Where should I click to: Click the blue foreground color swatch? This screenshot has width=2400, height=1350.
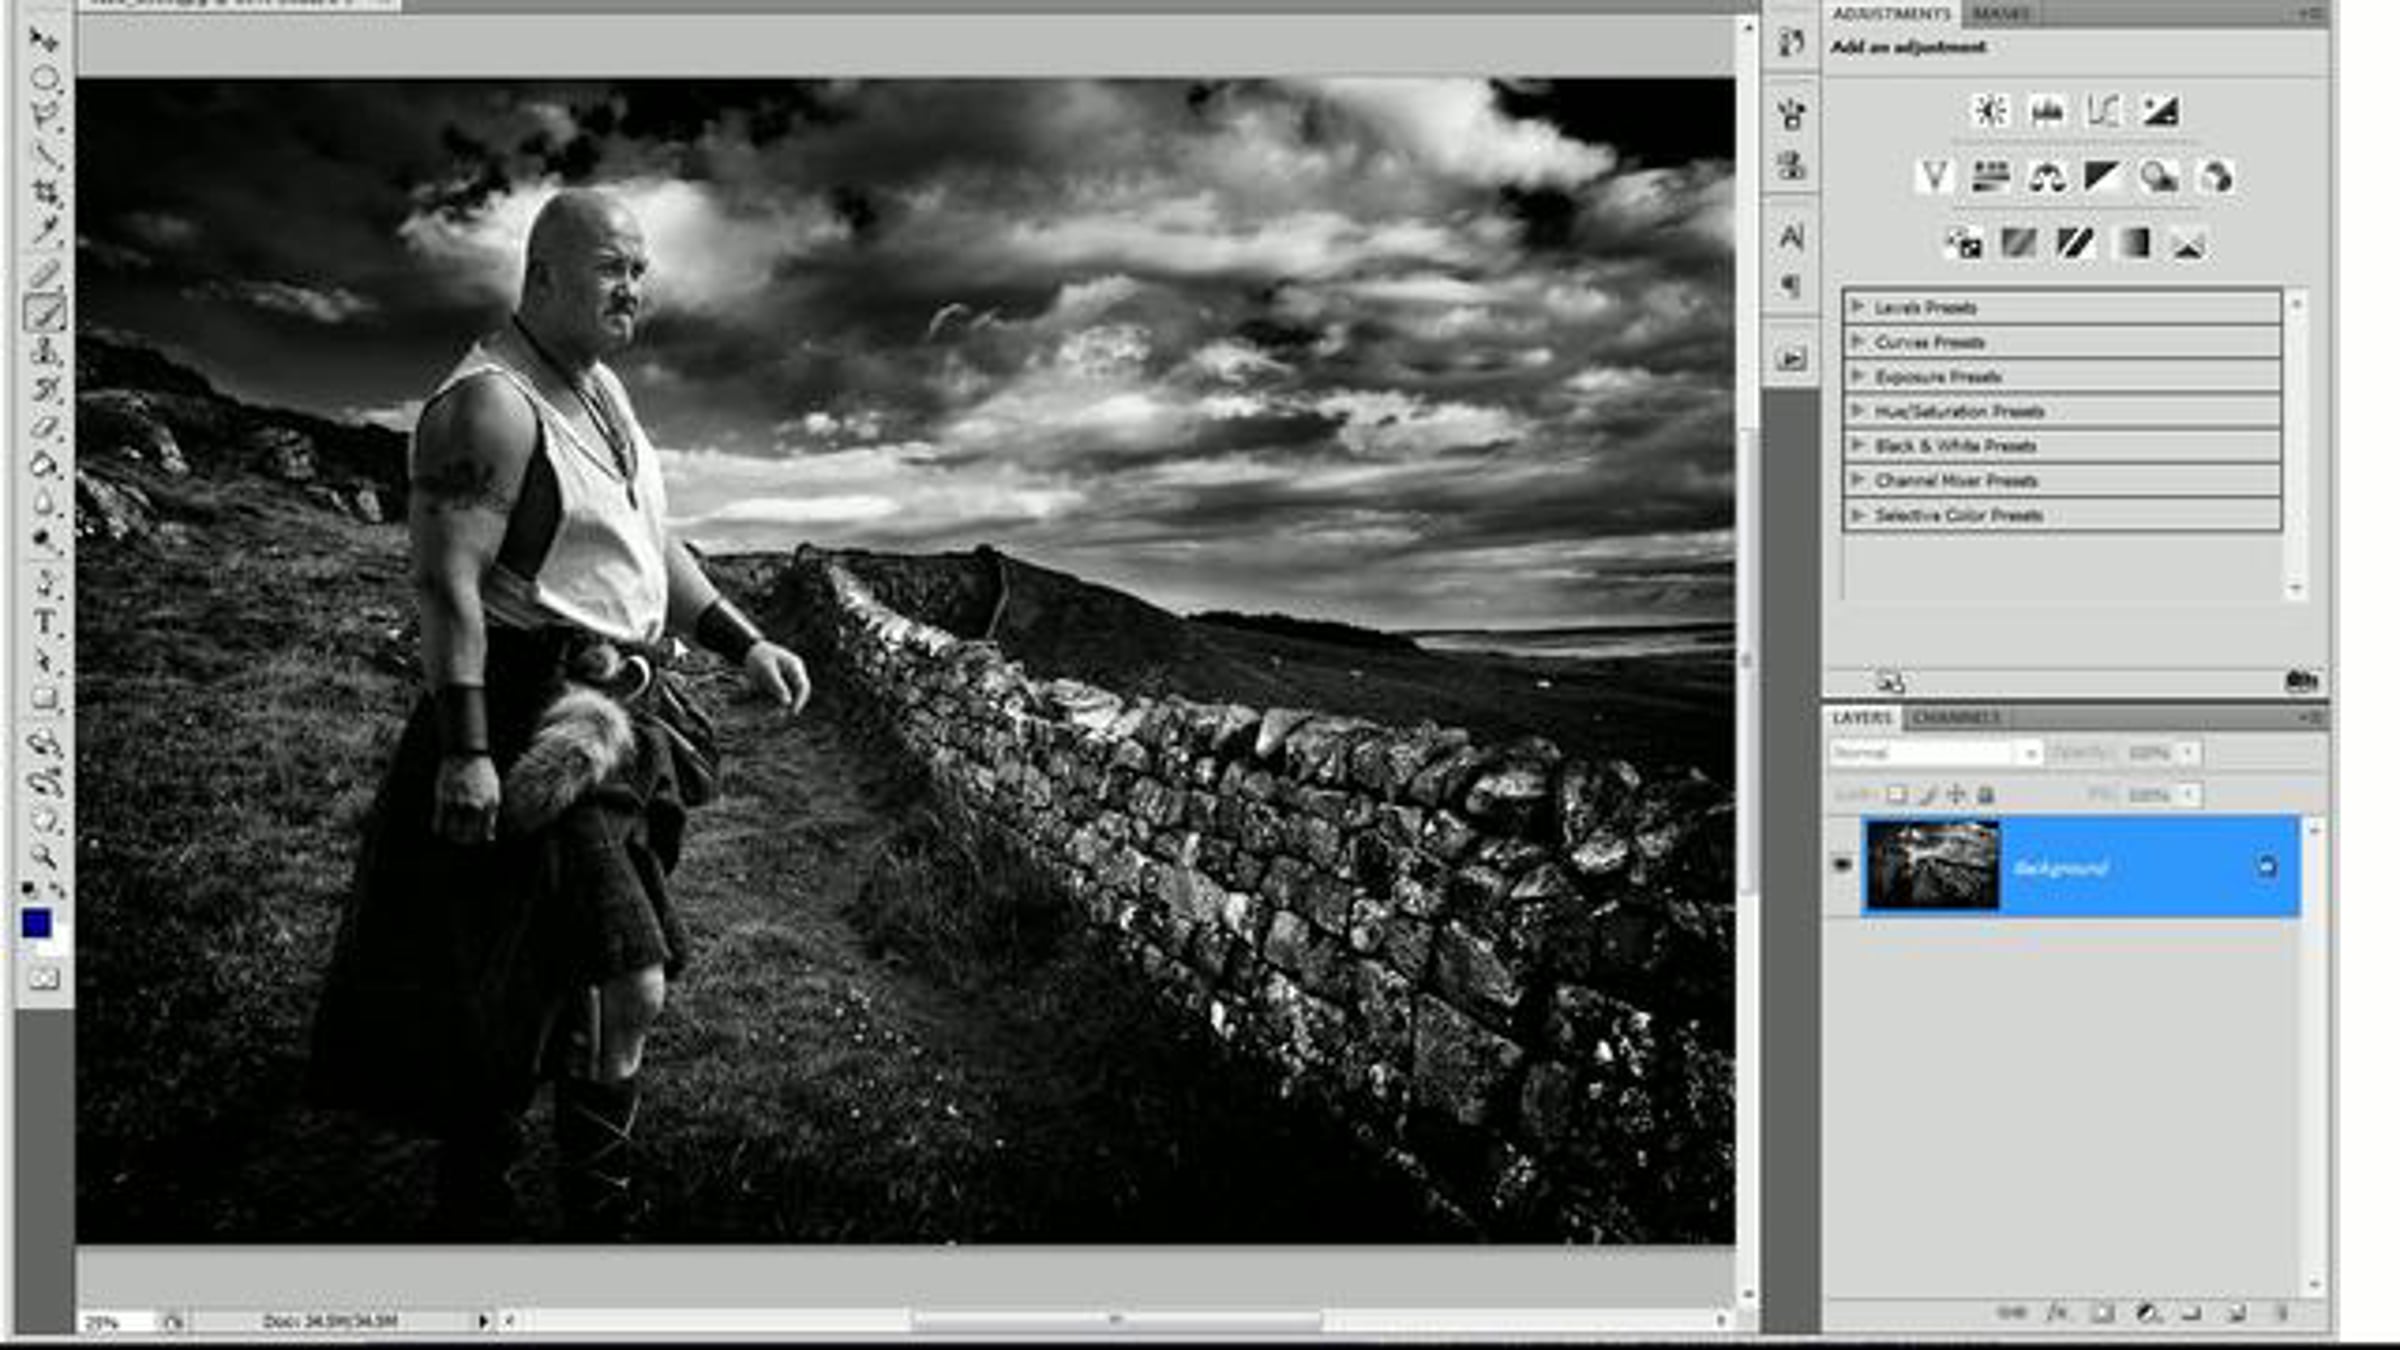tap(36, 922)
